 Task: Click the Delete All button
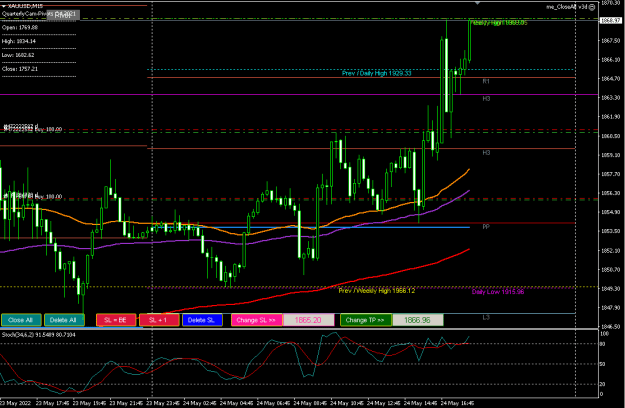pyautogui.click(x=64, y=320)
